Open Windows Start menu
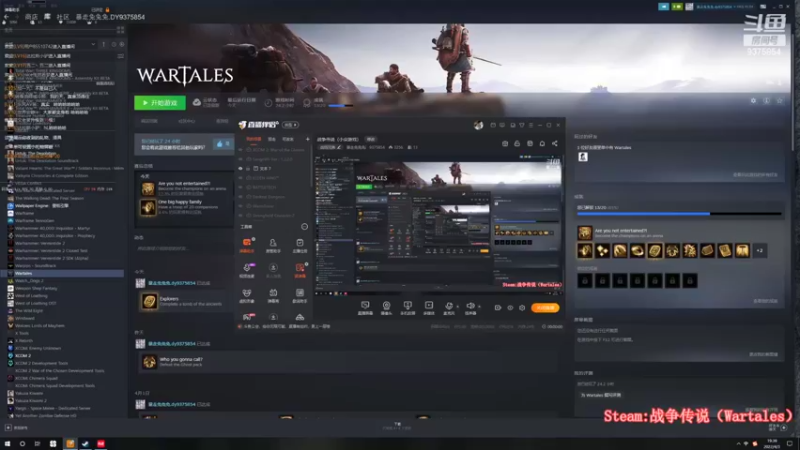Viewport: 800px width, 450px height. tap(7, 444)
